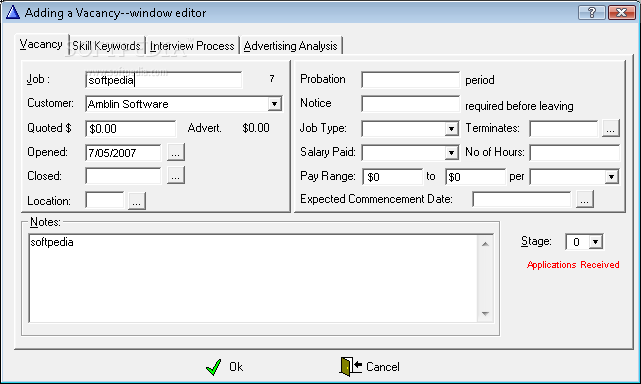This screenshot has width=641, height=384.
Task: Expand the Salary Paid dropdown
Action: click(x=451, y=153)
